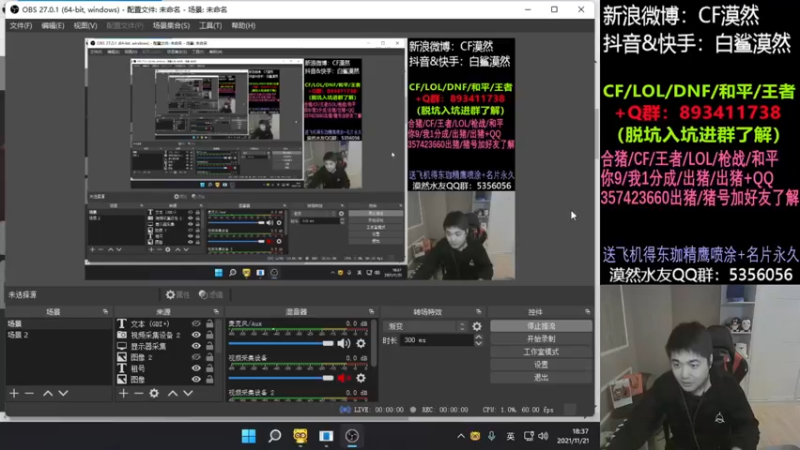The image size is (800, 450).
Task: Mute the 麦克风/Aux speaker icon
Action: coord(343,343)
